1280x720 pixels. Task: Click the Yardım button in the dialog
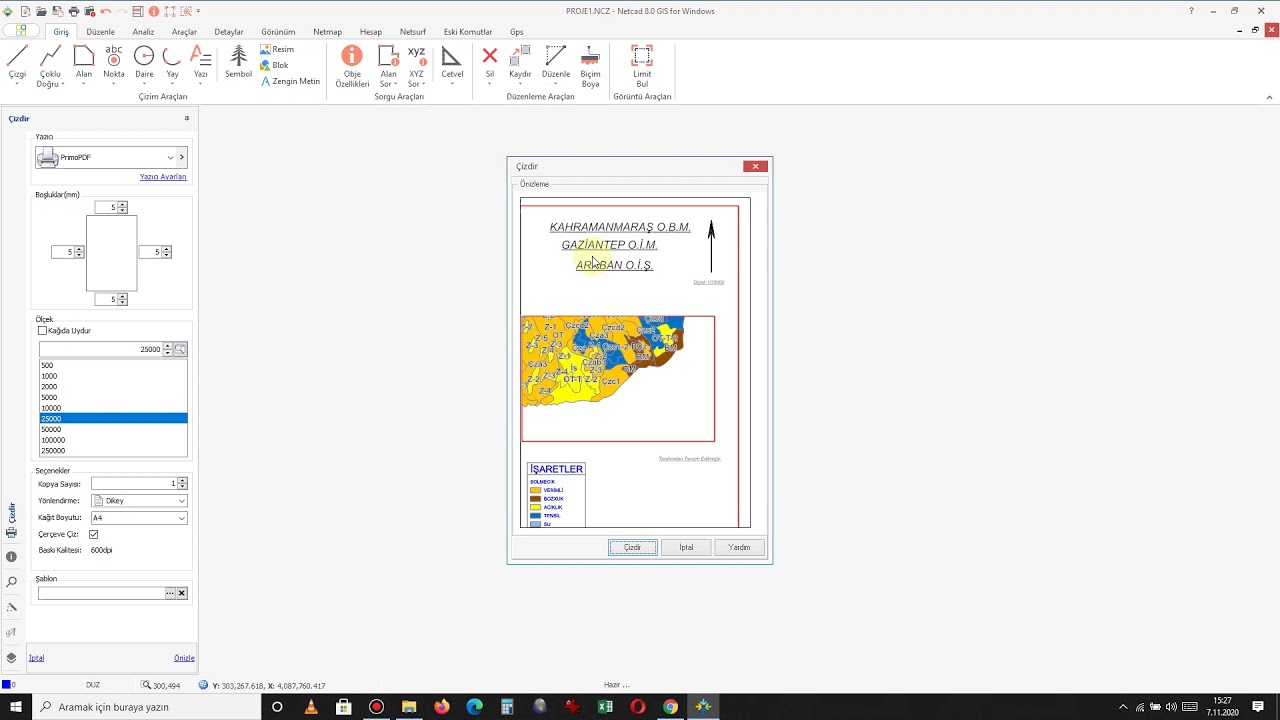click(x=739, y=547)
